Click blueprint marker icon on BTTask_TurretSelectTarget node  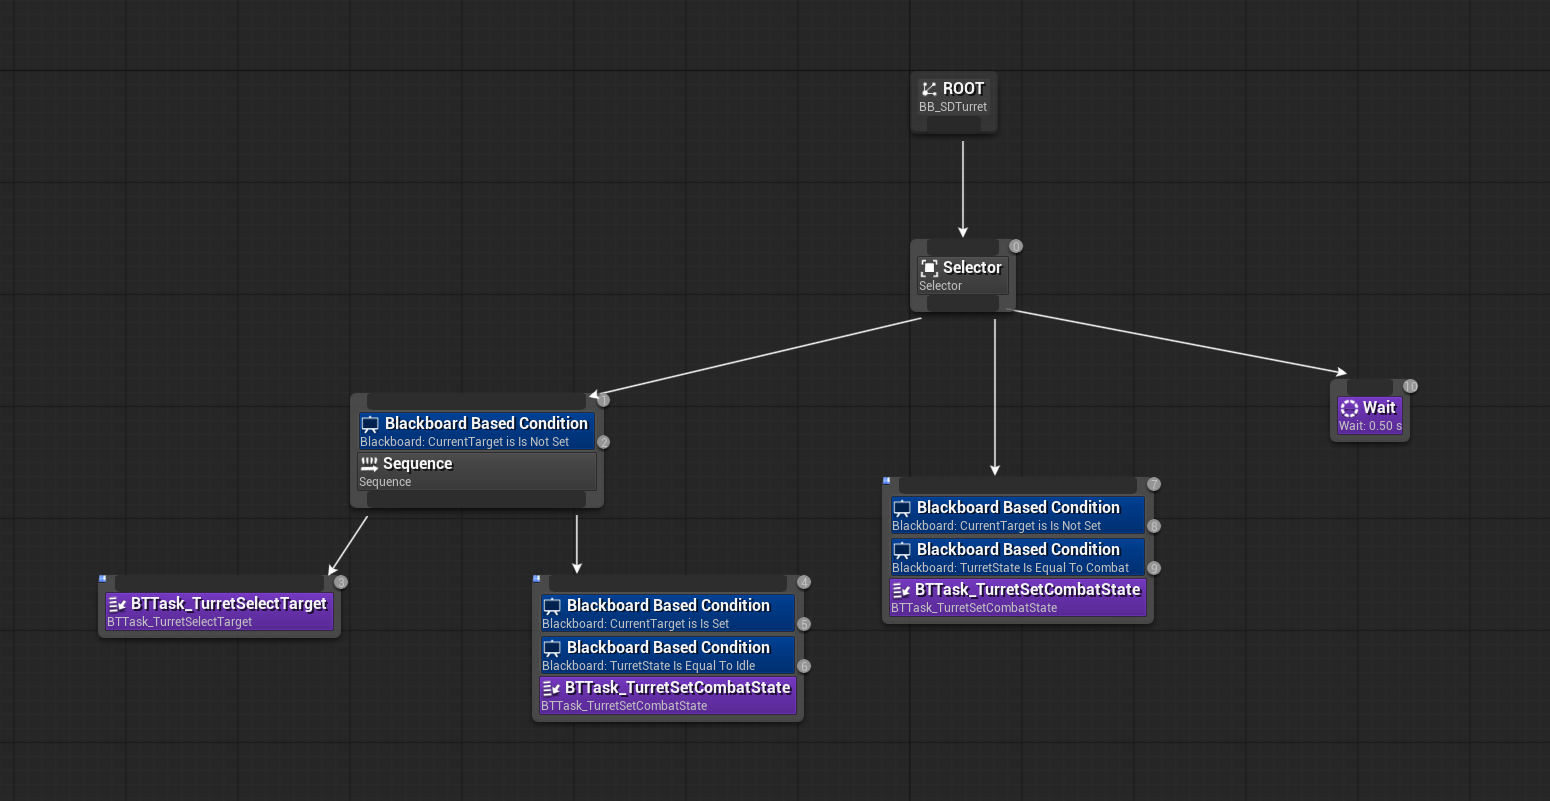[x=103, y=579]
